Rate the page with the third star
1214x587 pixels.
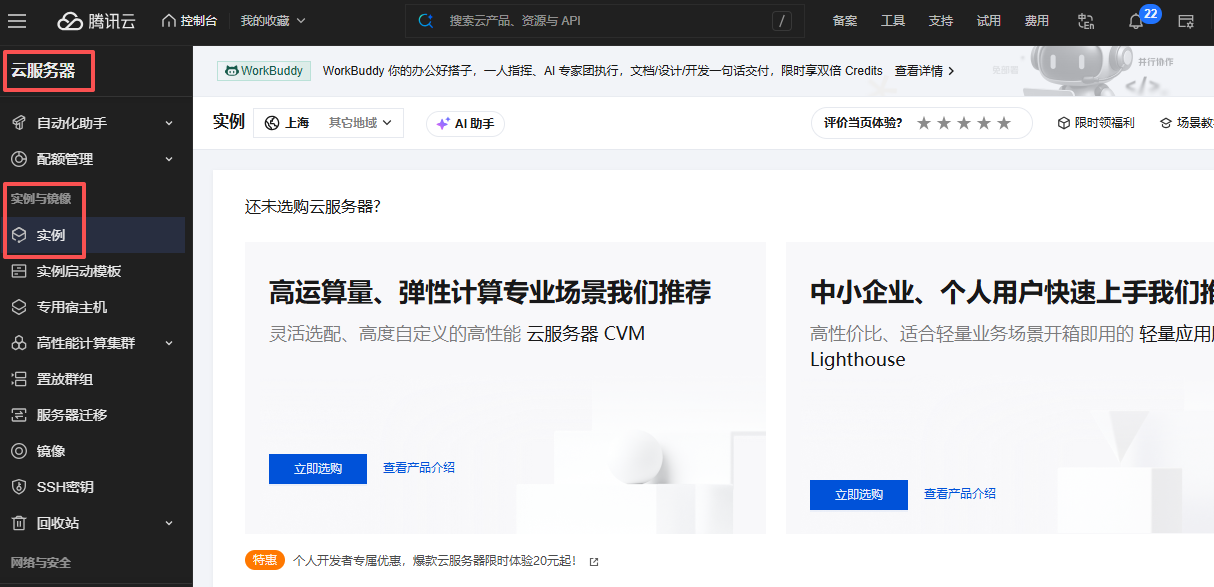[x=964, y=123]
